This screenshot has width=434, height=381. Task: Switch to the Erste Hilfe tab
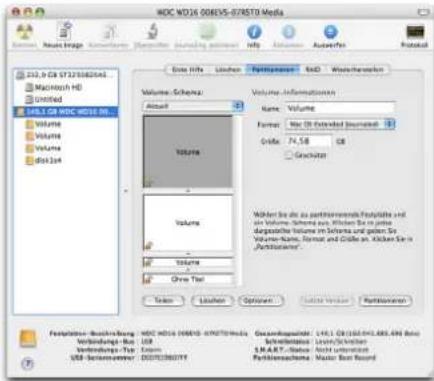point(187,70)
